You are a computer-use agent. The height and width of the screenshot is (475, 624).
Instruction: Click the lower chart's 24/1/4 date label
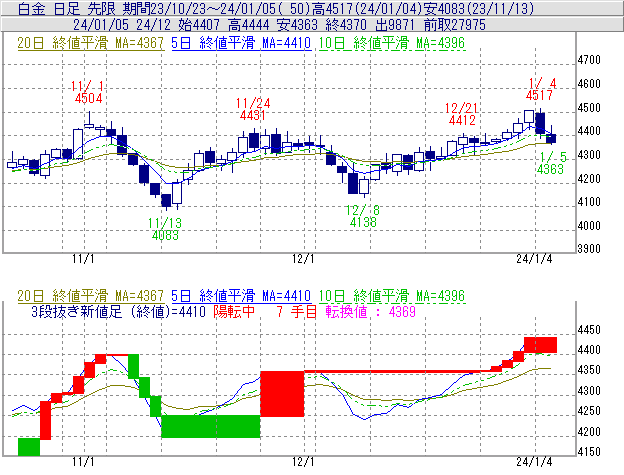tap(534, 461)
